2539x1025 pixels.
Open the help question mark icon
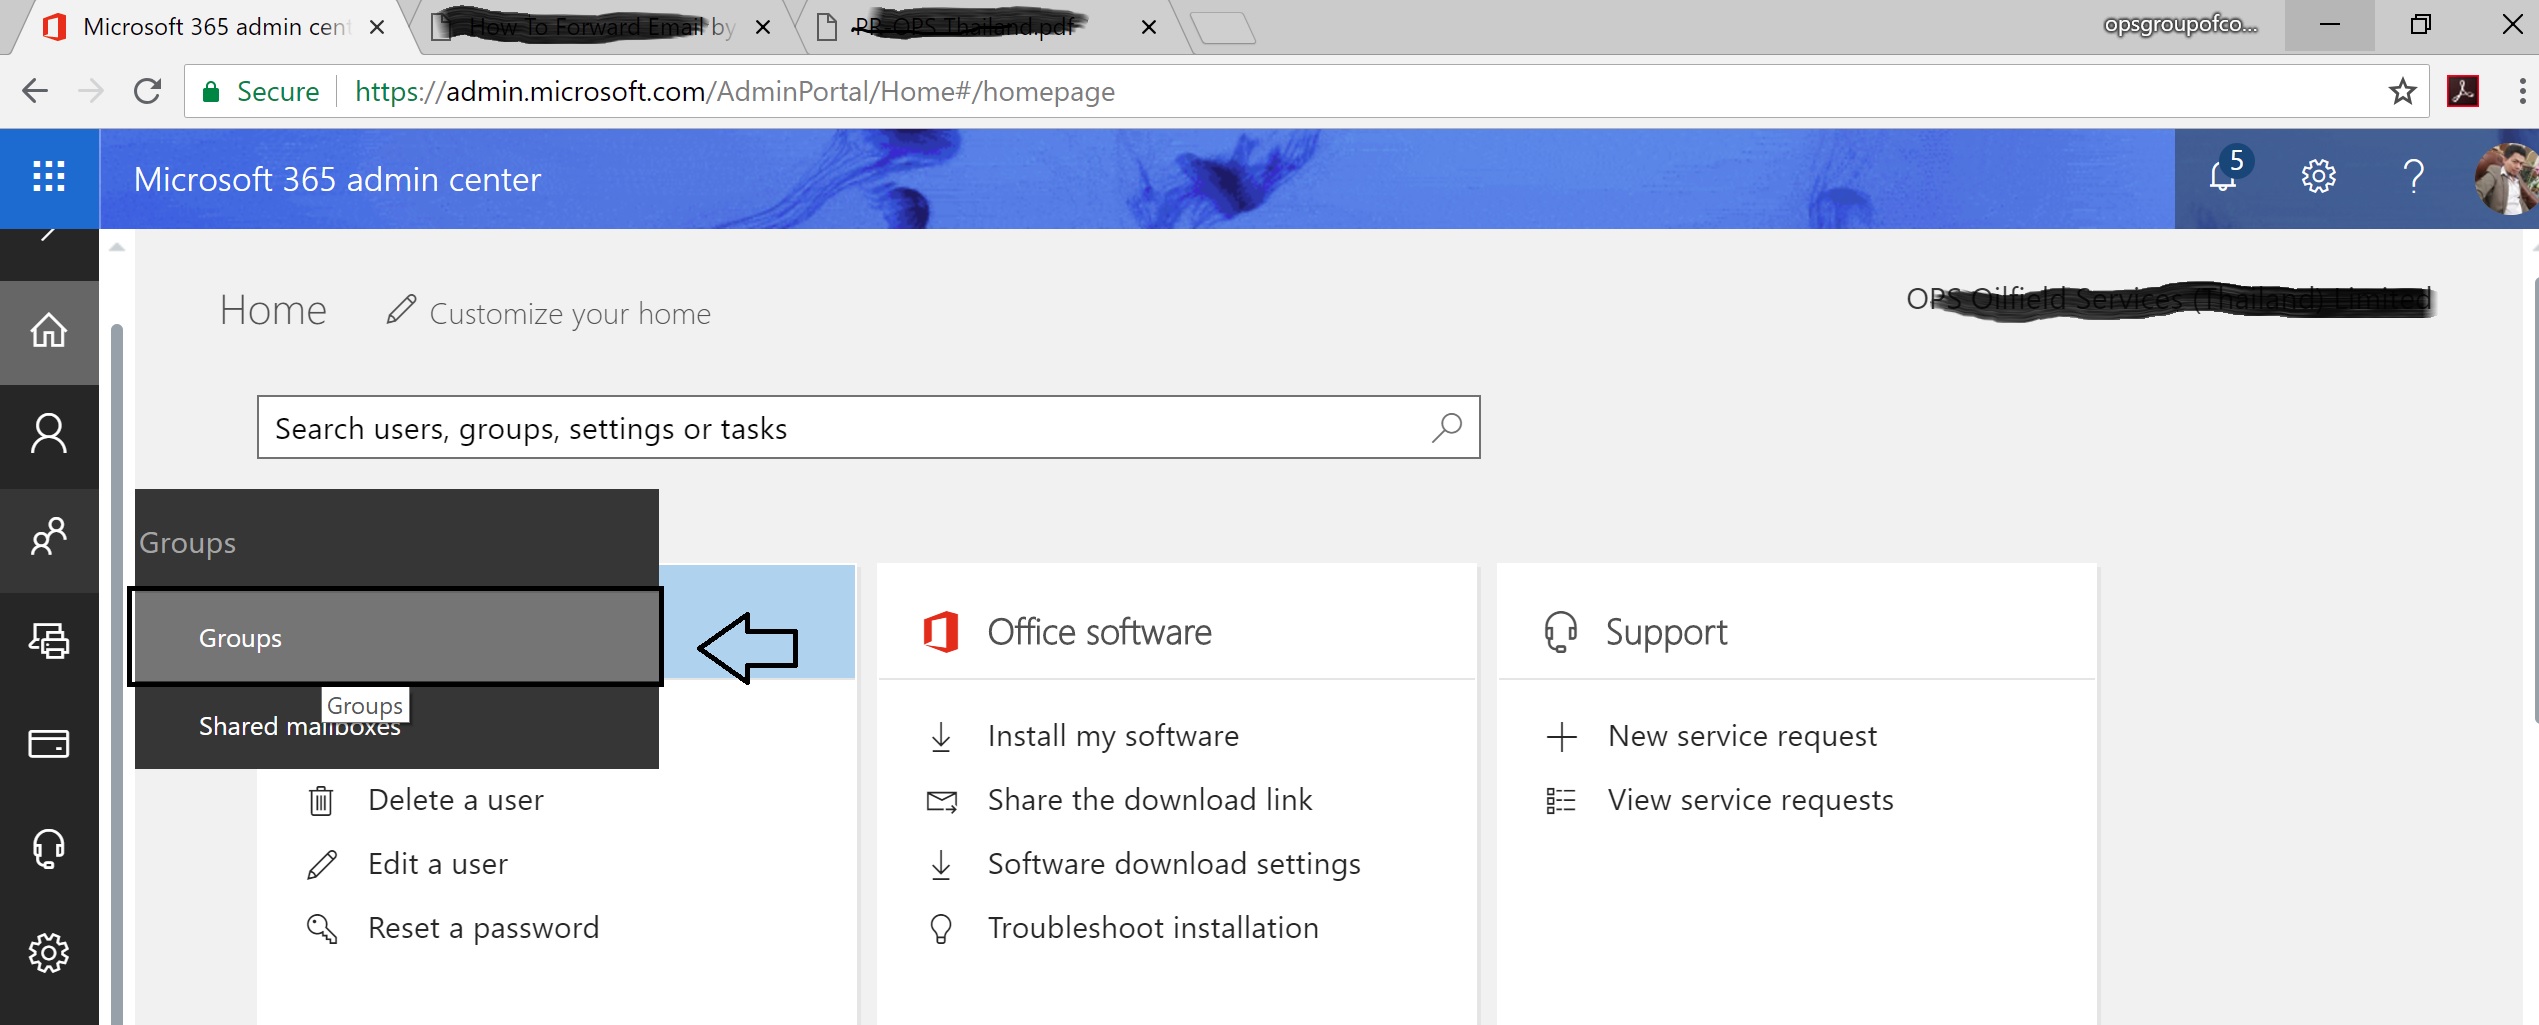pos(2414,177)
